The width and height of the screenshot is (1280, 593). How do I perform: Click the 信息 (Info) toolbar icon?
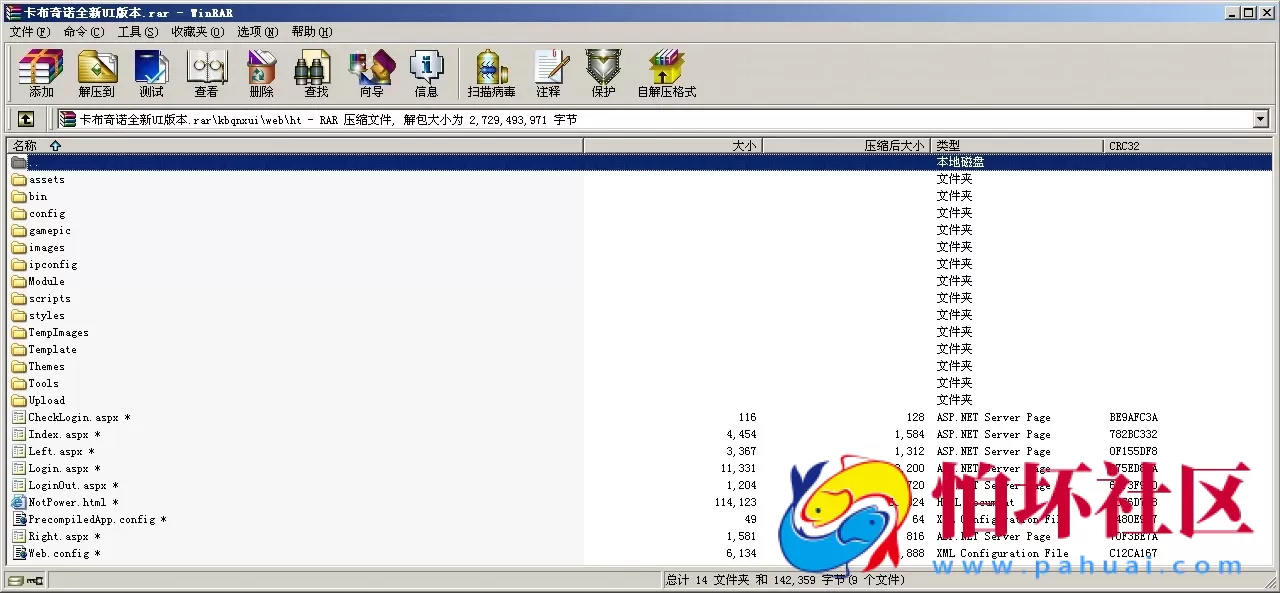pos(427,70)
